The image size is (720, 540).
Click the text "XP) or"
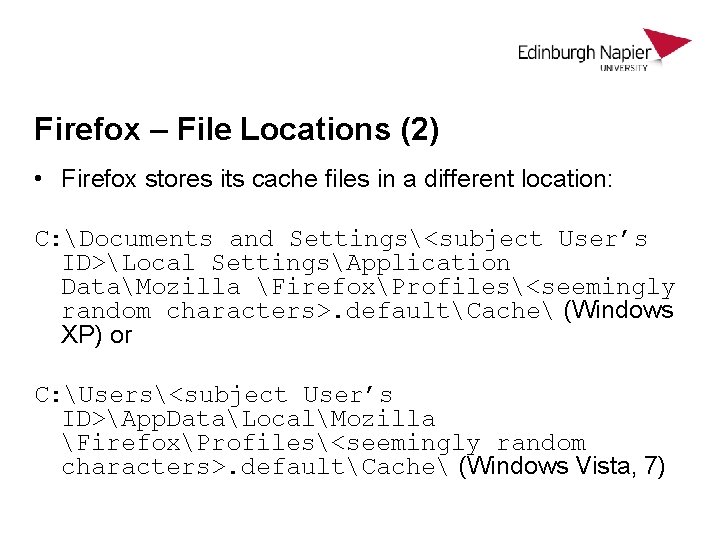[x=97, y=335]
